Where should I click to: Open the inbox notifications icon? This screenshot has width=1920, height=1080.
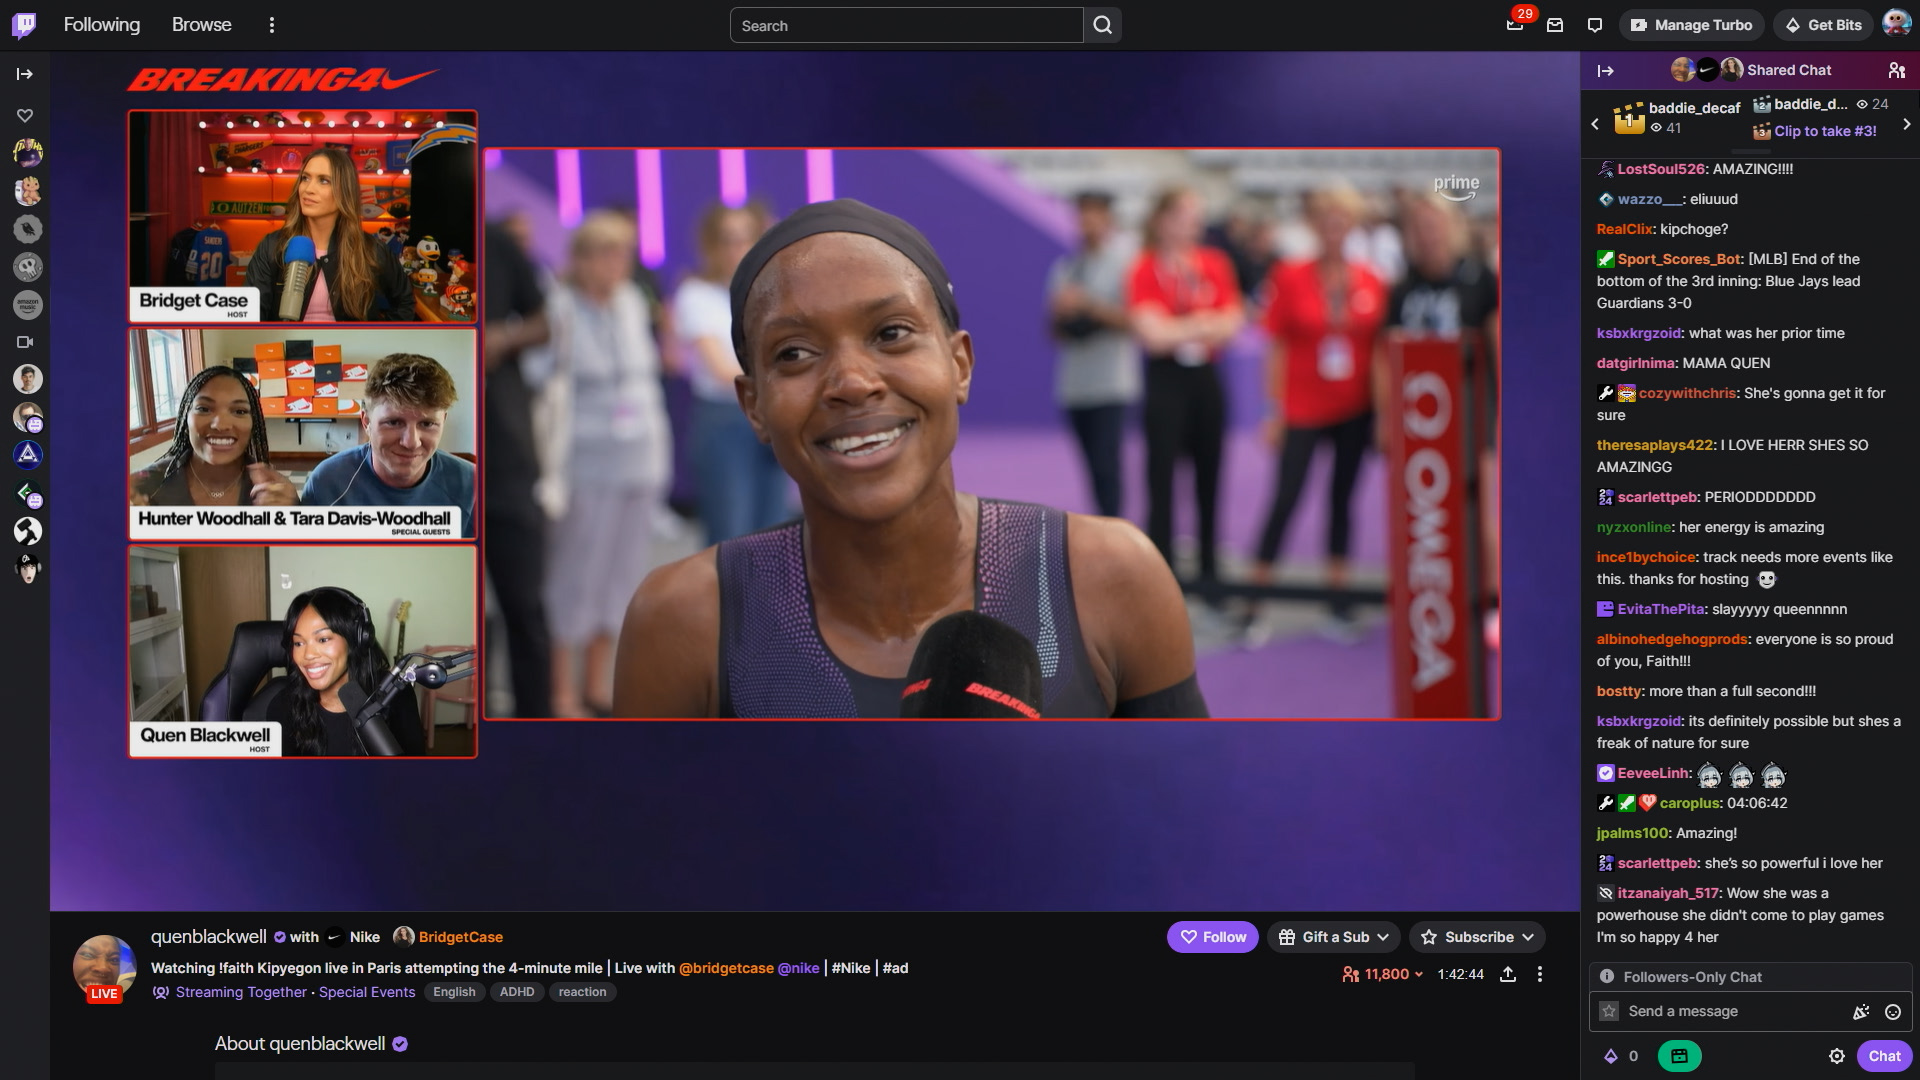pyautogui.click(x=1555, y=25)
